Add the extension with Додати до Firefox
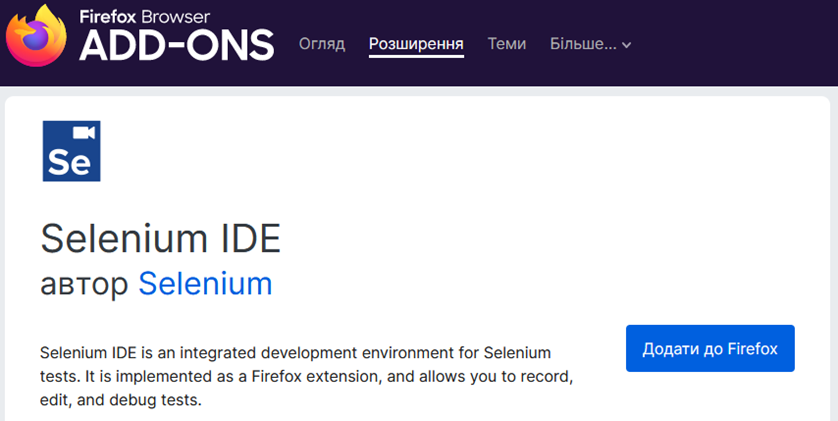 pyautogui.click(x=710, y=348)
